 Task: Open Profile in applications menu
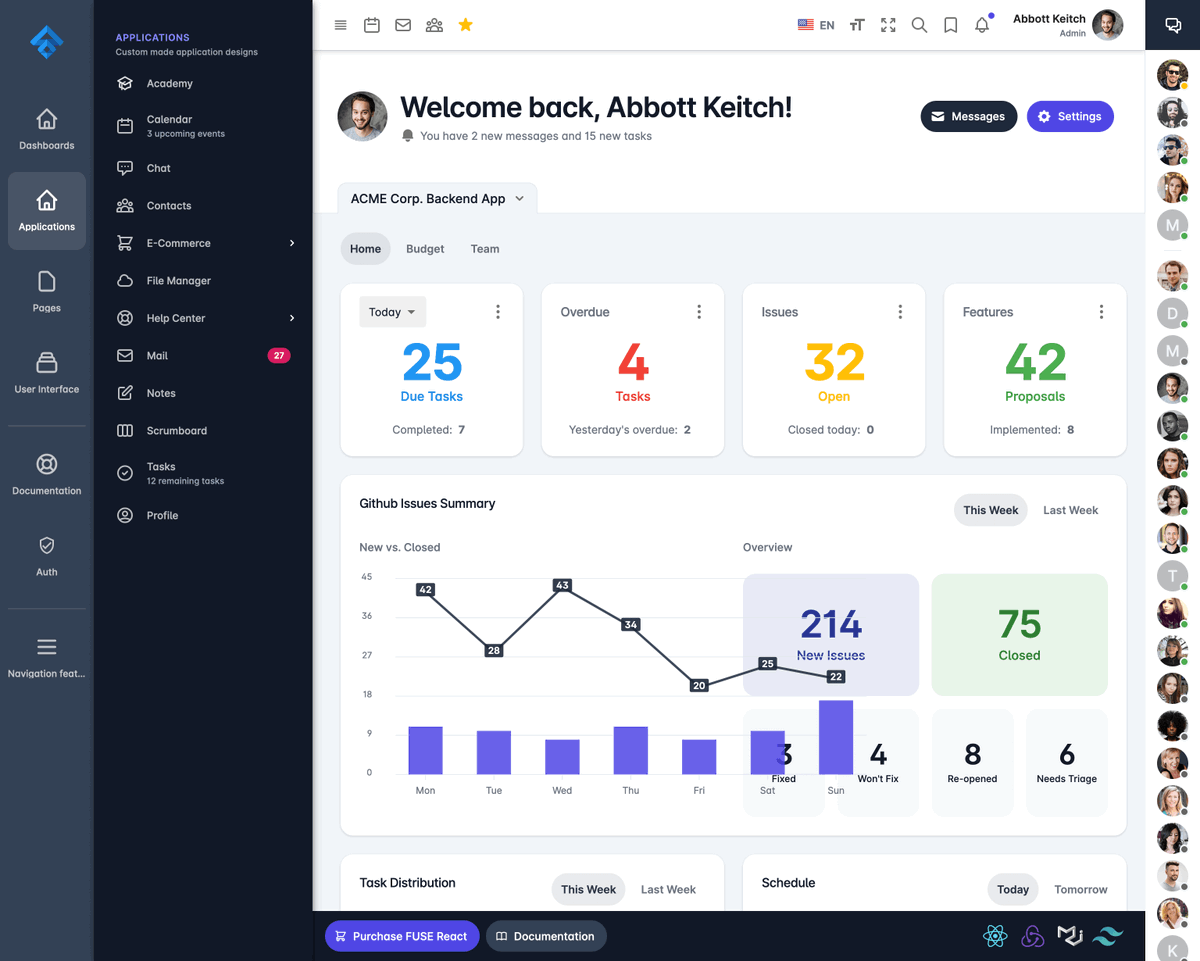pyautogui.click(x=206, y=516)
